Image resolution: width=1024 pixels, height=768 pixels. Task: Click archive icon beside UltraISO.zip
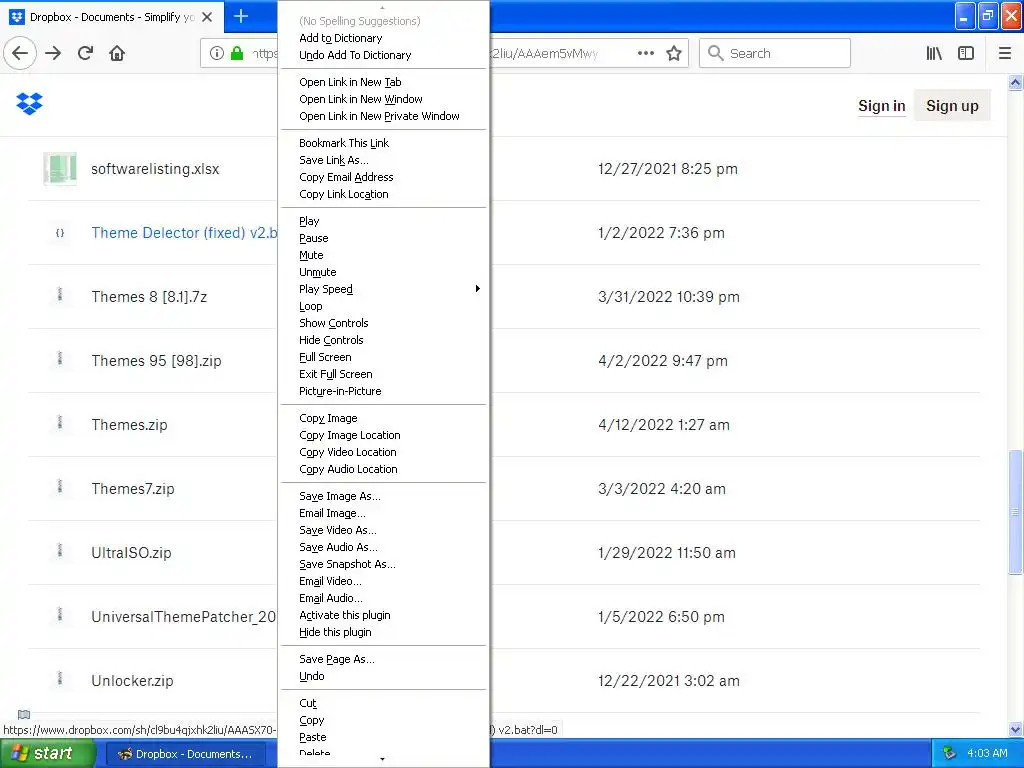[x=60, y=551]
